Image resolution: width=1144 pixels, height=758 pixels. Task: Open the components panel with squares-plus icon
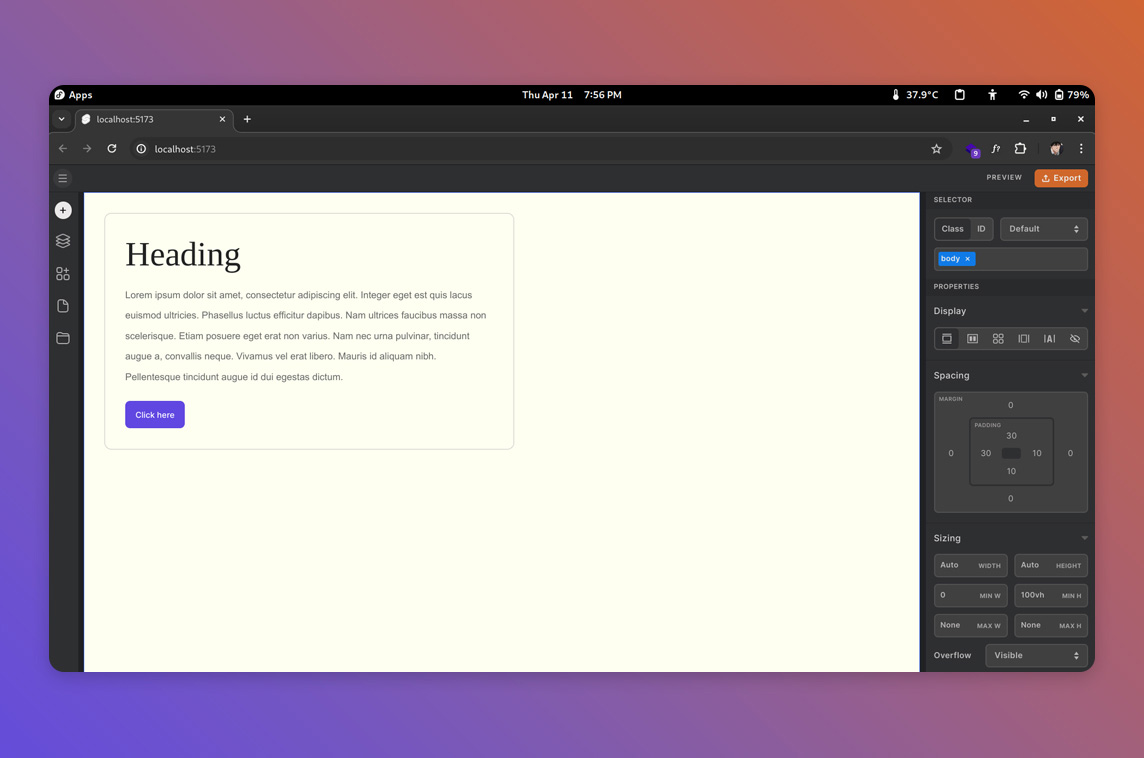pyautogui.click(x=63, y=274)
